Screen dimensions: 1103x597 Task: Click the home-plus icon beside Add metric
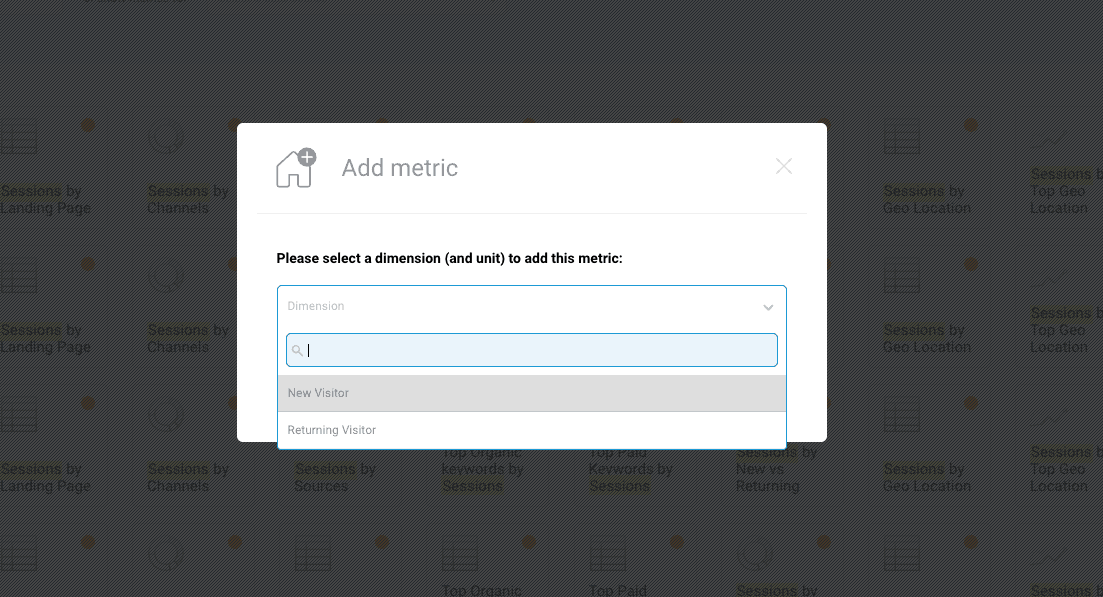(x=295, y=167)
